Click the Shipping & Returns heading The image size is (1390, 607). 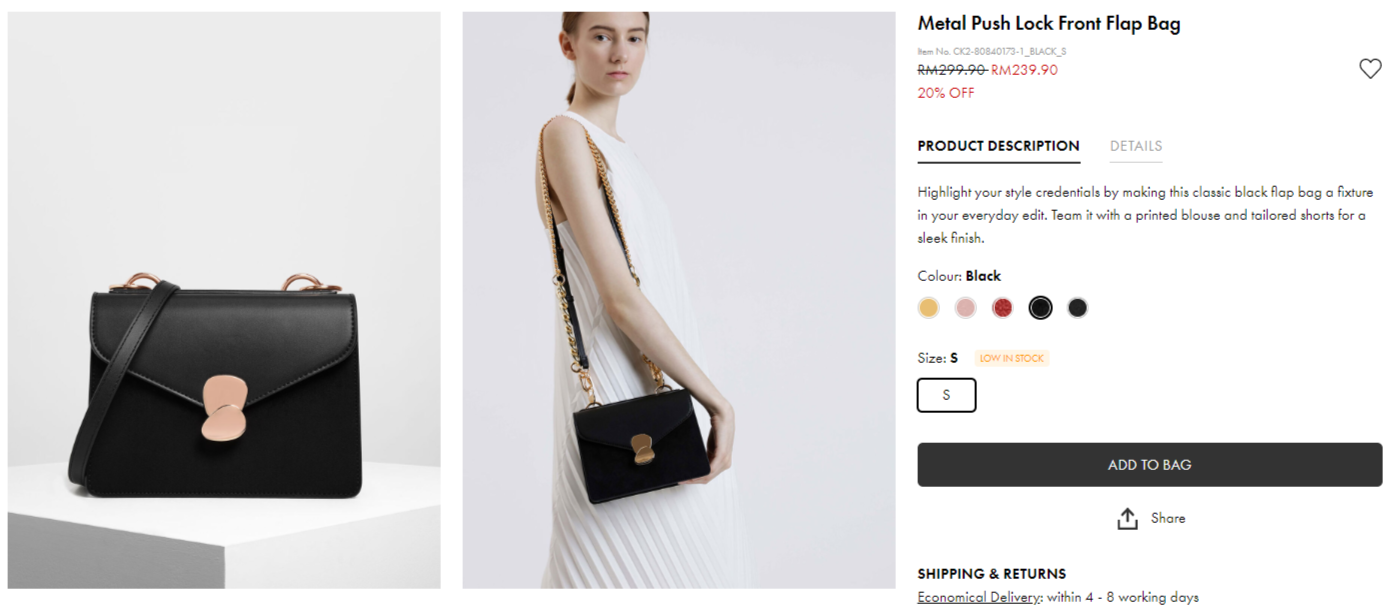(x=991, y=574)
